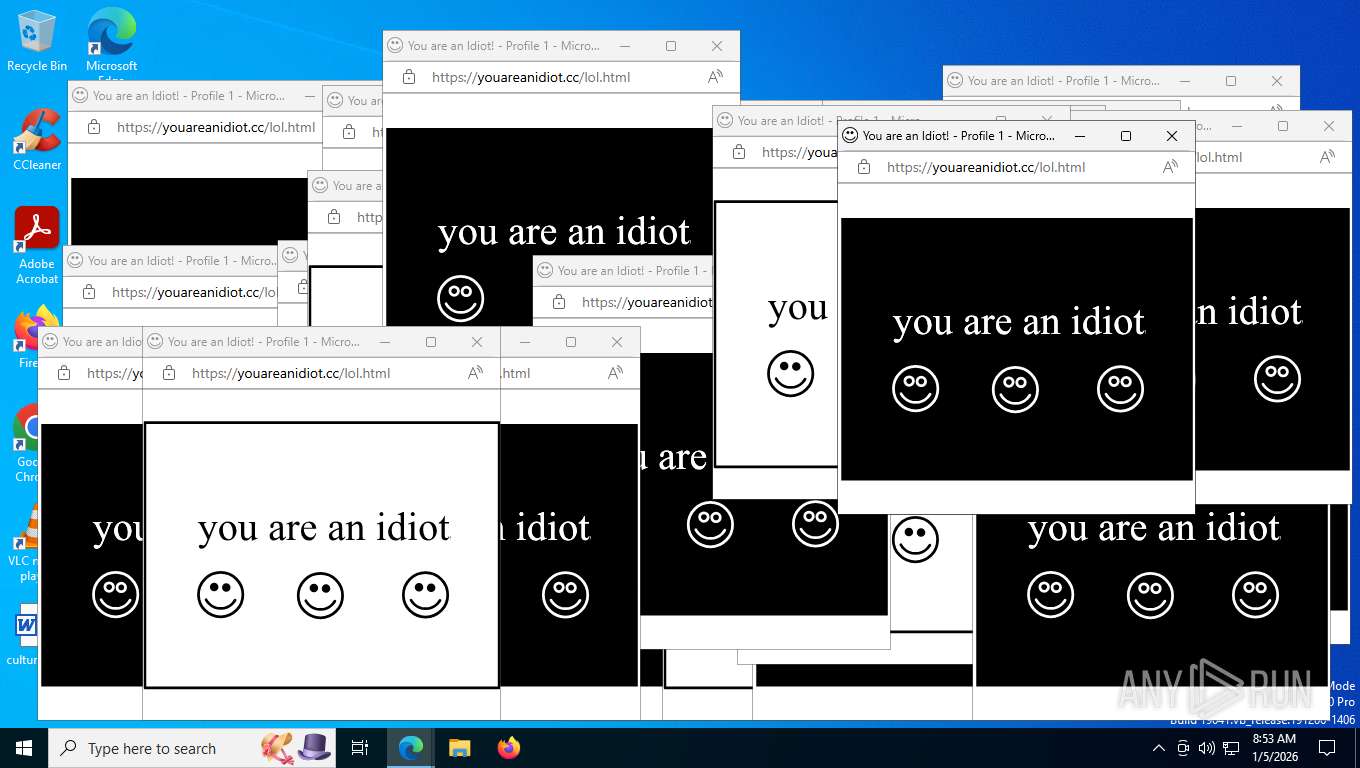
Task: Open the taskbar clock showing 8:53 AM
Action: tap(1274, 747)
